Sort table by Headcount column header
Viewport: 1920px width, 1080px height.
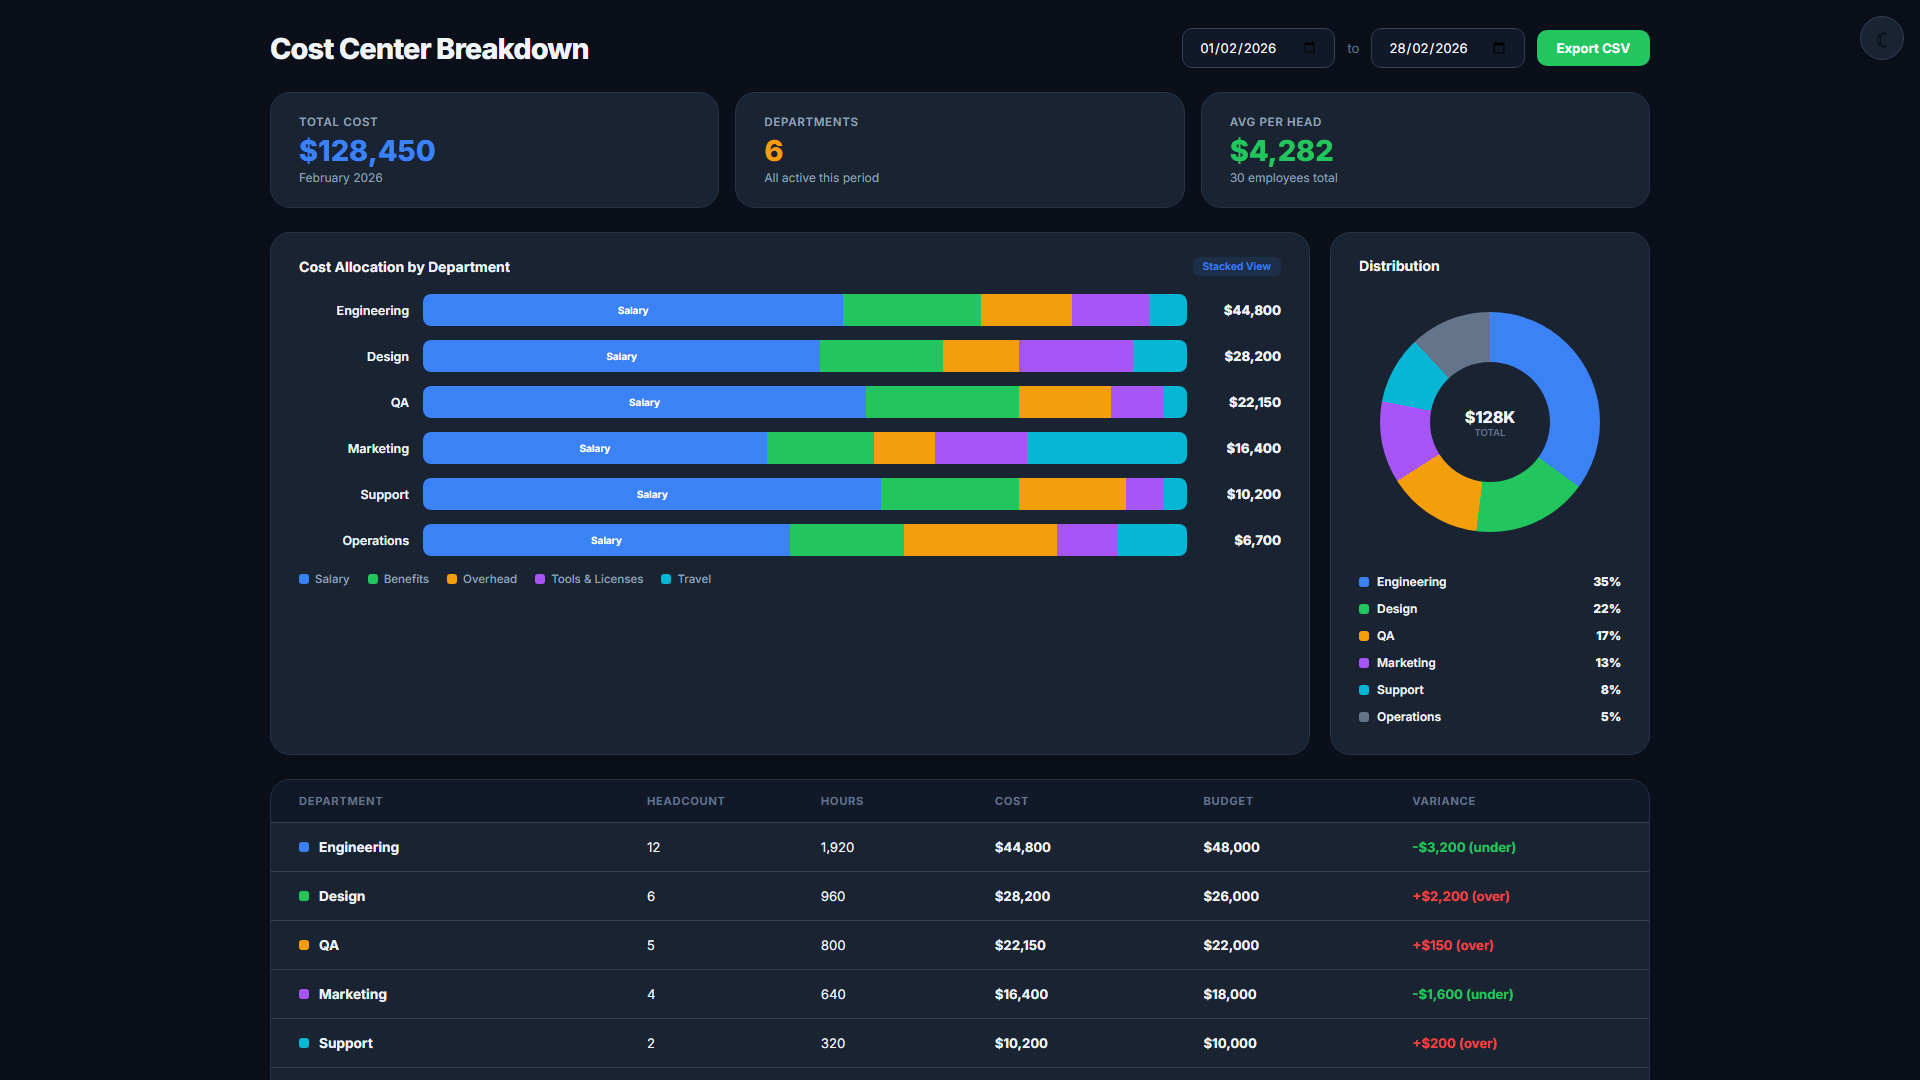pos(685,801)
